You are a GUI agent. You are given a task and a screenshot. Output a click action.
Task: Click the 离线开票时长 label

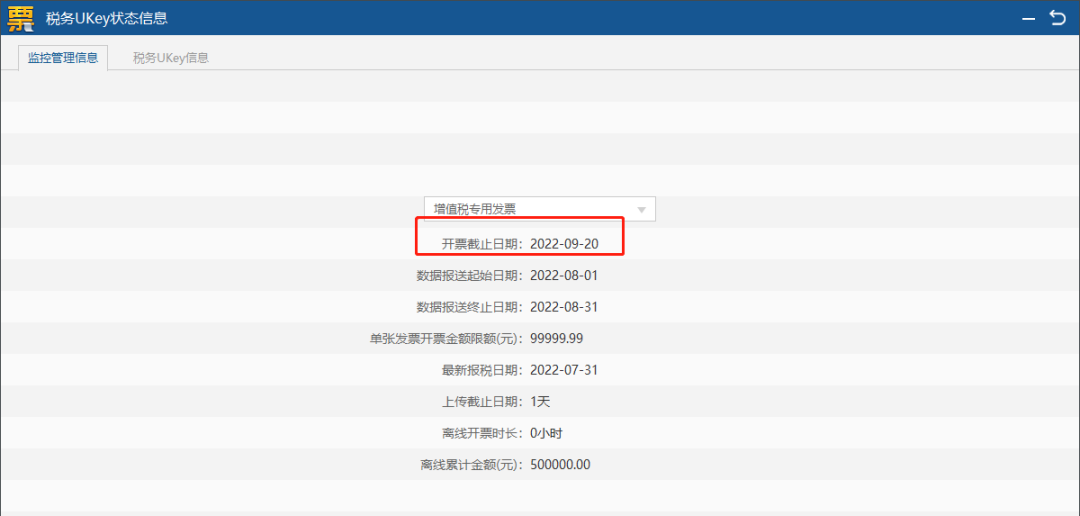[x=484, y=433]
